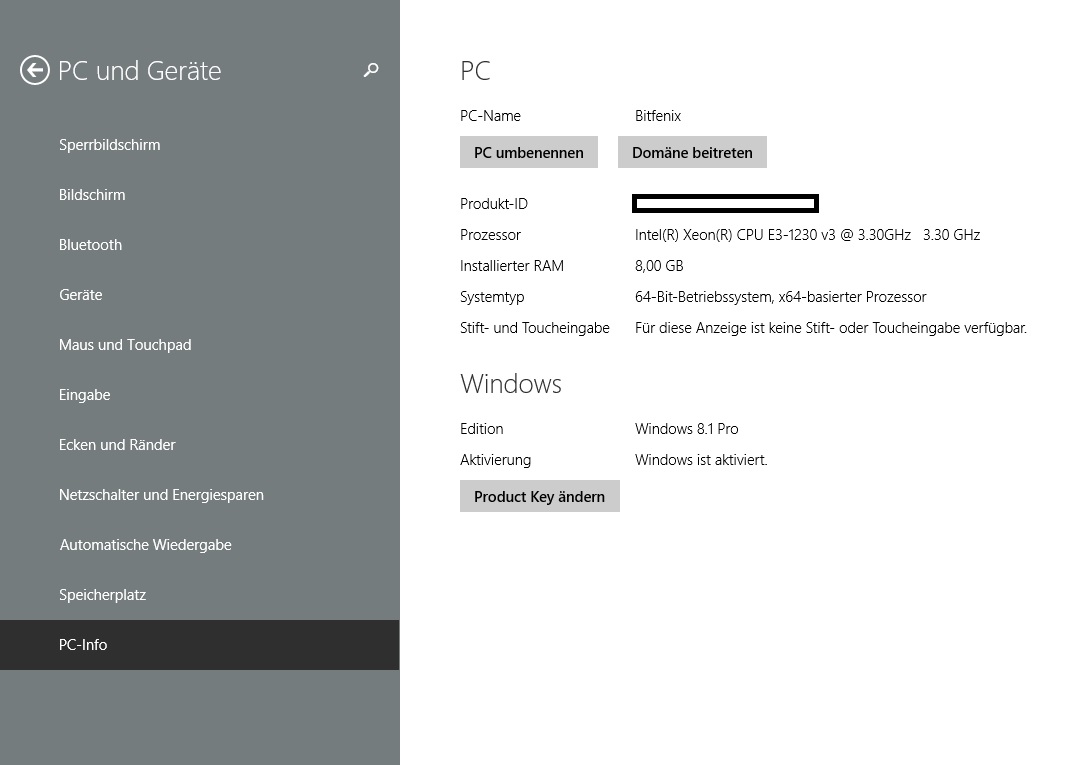Click the 64-Bit-Betriebssystem system type text
This screenshot has width=1080, height=765.
point(780,297)
